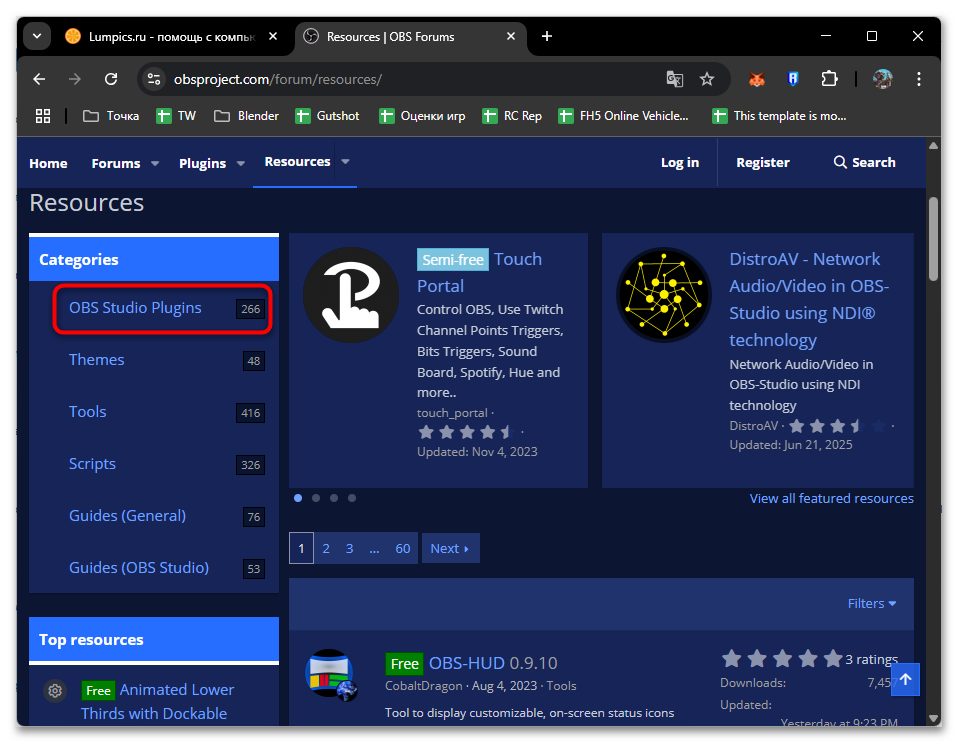The height and width of the screenshot is (743, 958).
Task: Open the browser Extensions puzzle icon
Action: [829, 79]
